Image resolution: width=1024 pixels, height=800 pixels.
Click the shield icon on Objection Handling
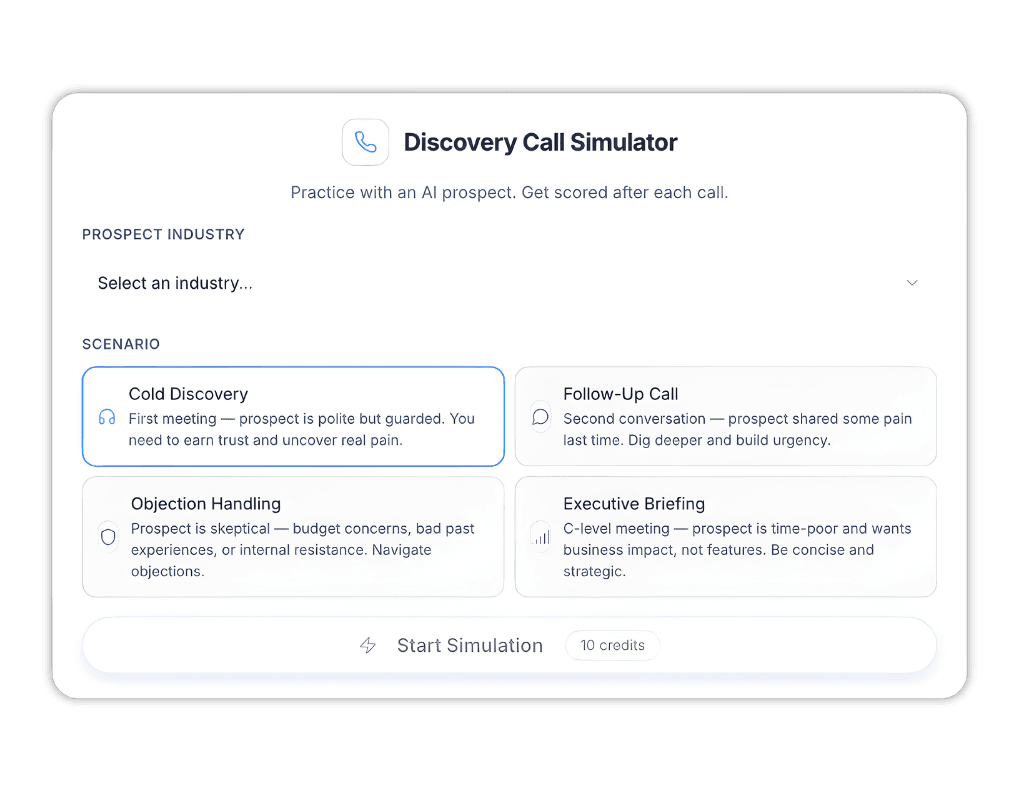pos(107,537)
